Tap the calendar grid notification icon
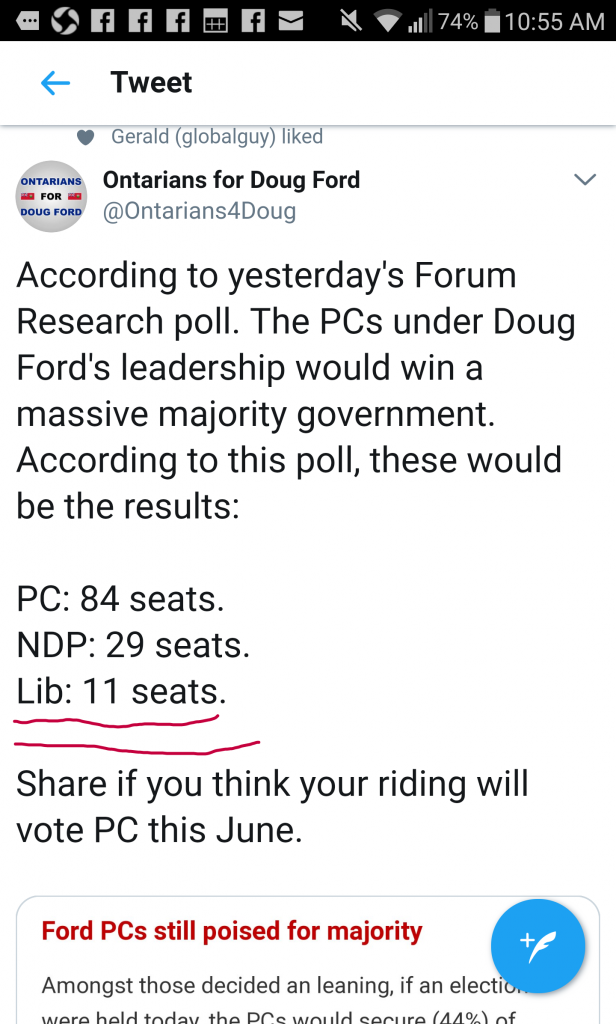 tap(215, 20)
